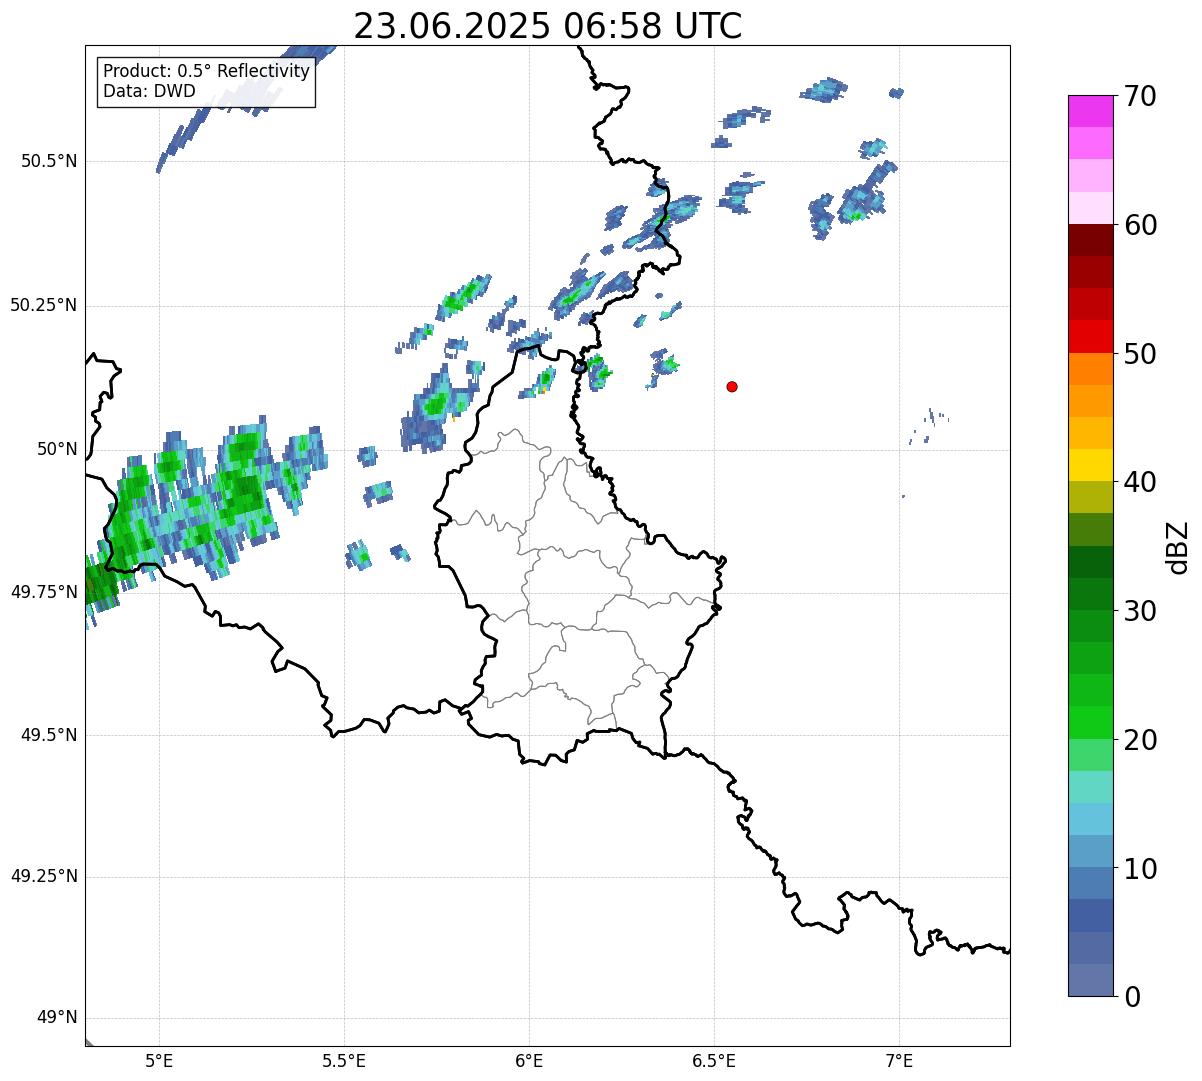1202x1081 pixels.
Task: Click the colorbar tick label 20
Action: pos(1141,740)
